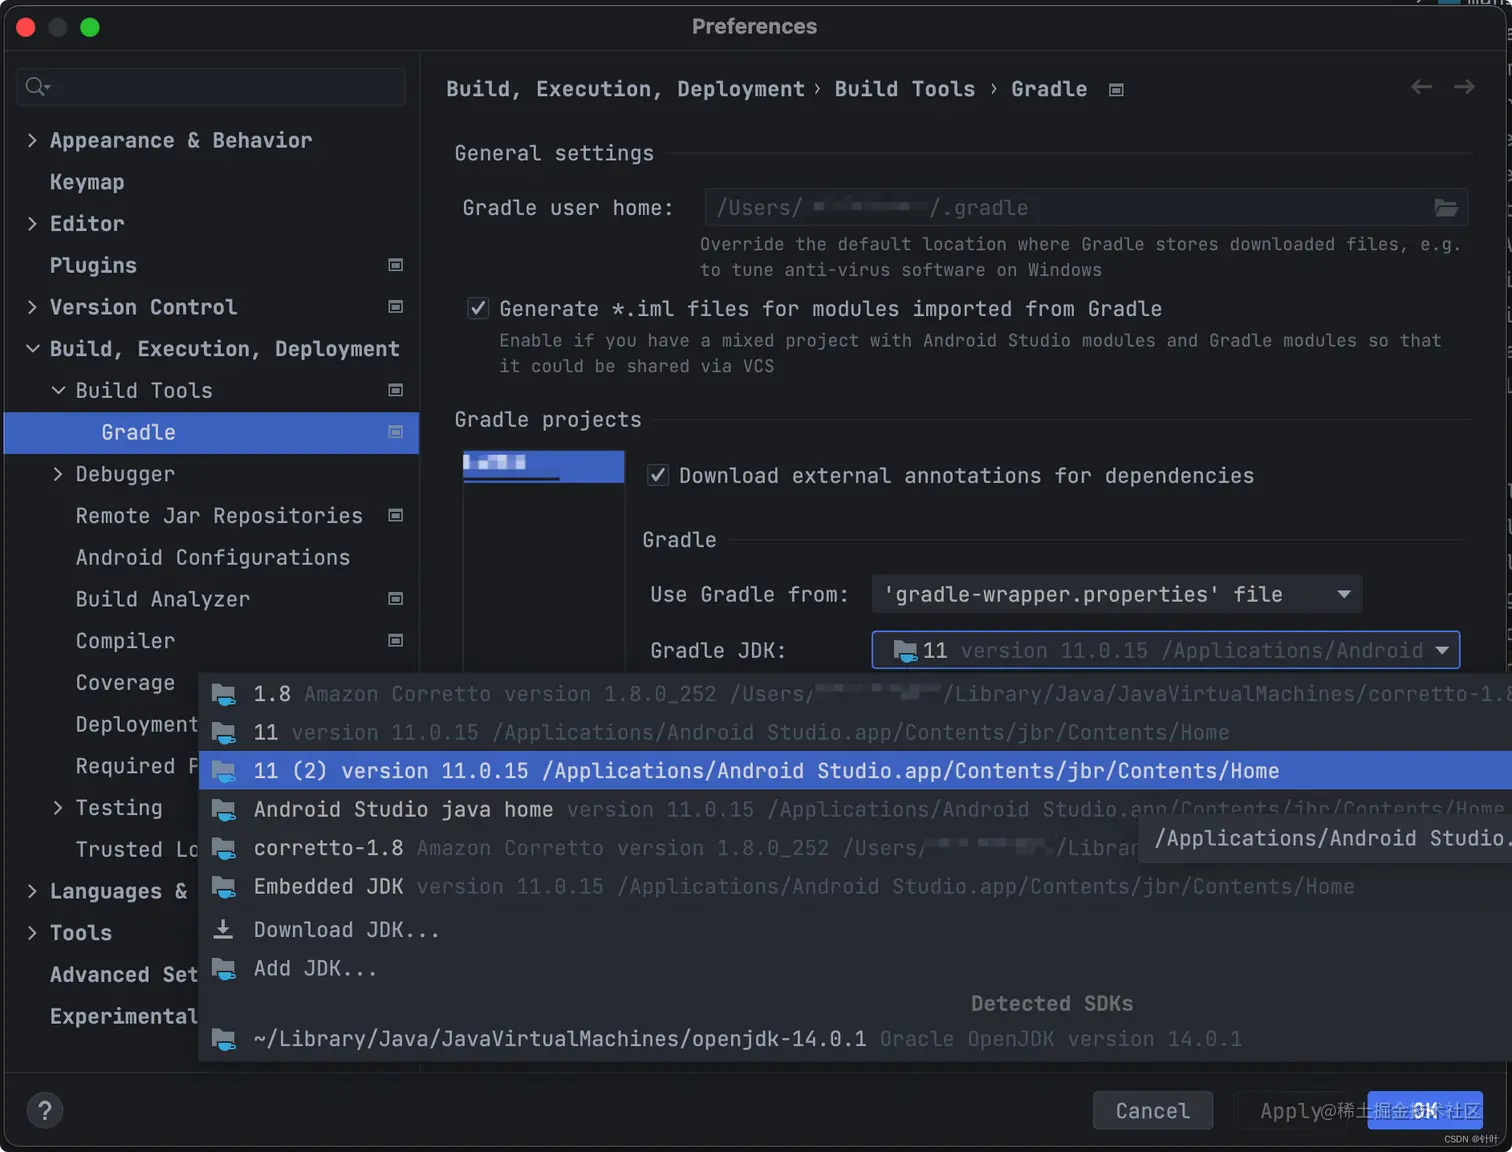Viewport: 1512px width, 1152px height.
Task: Open Remote Jar Repositories settings
Action: (x=219, y=515)
